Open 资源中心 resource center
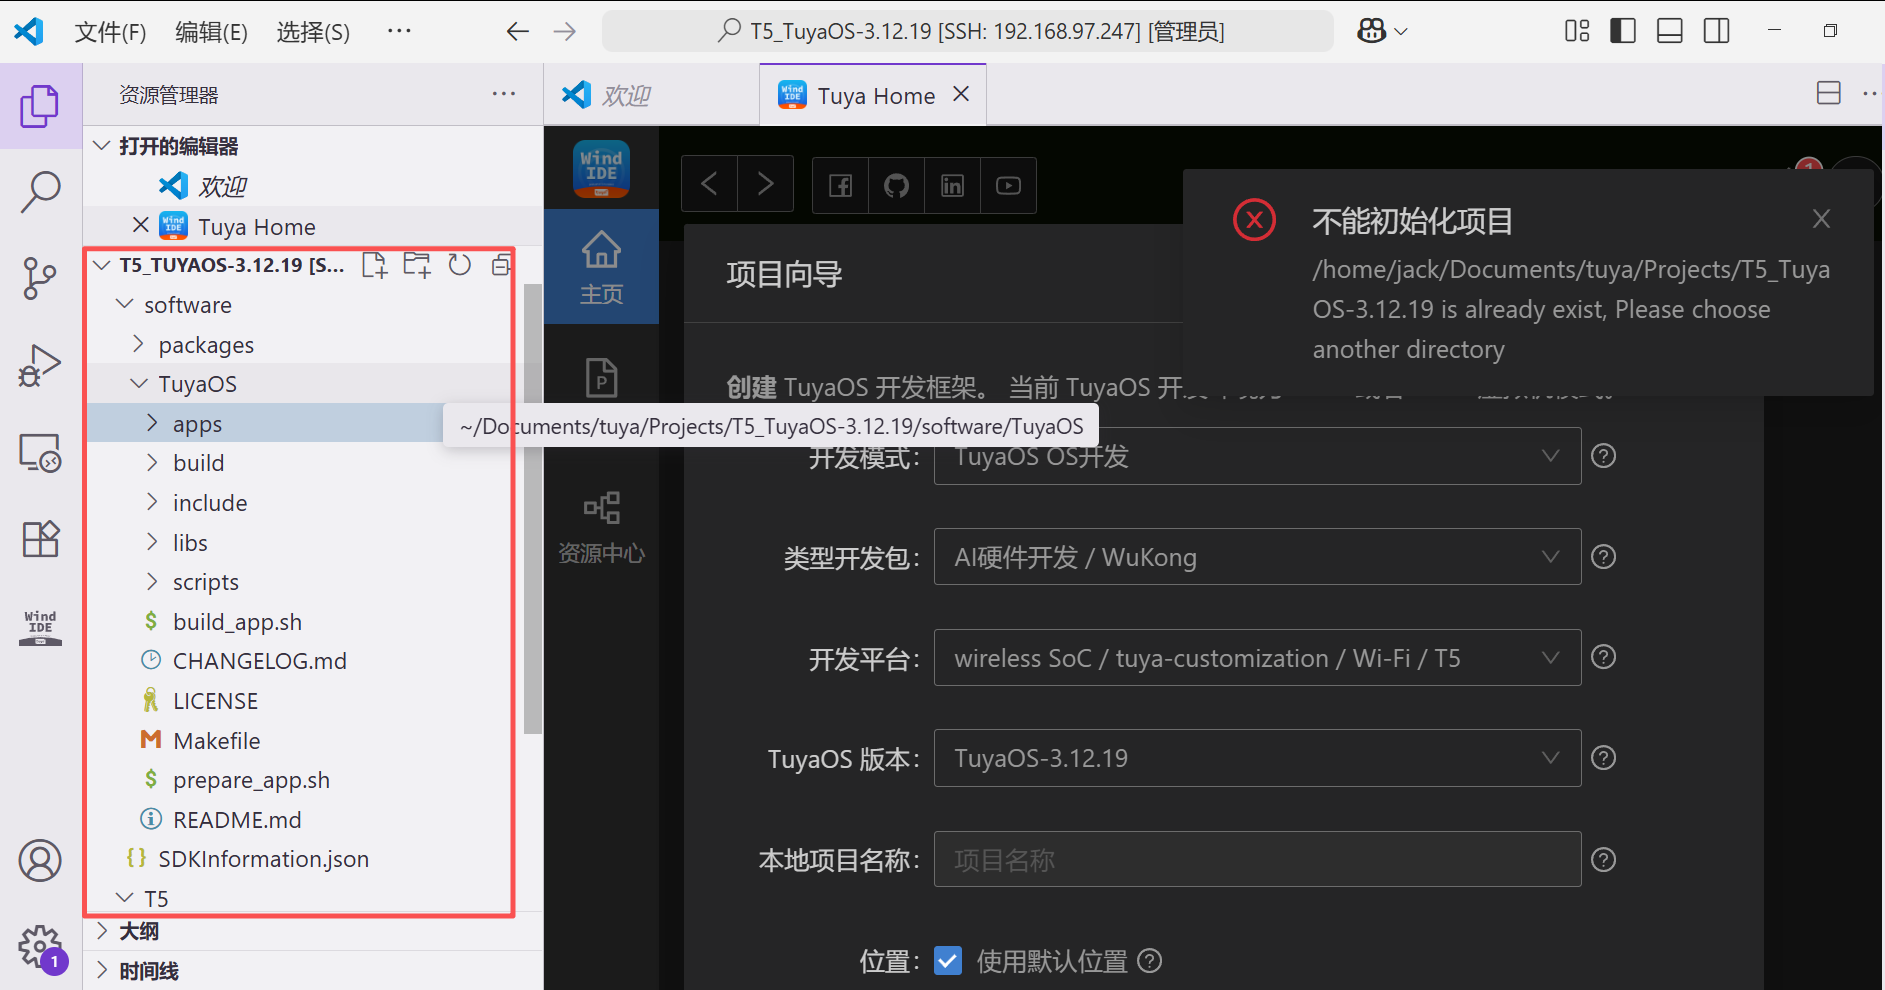 pyautogui.click(x=601, y=527)
